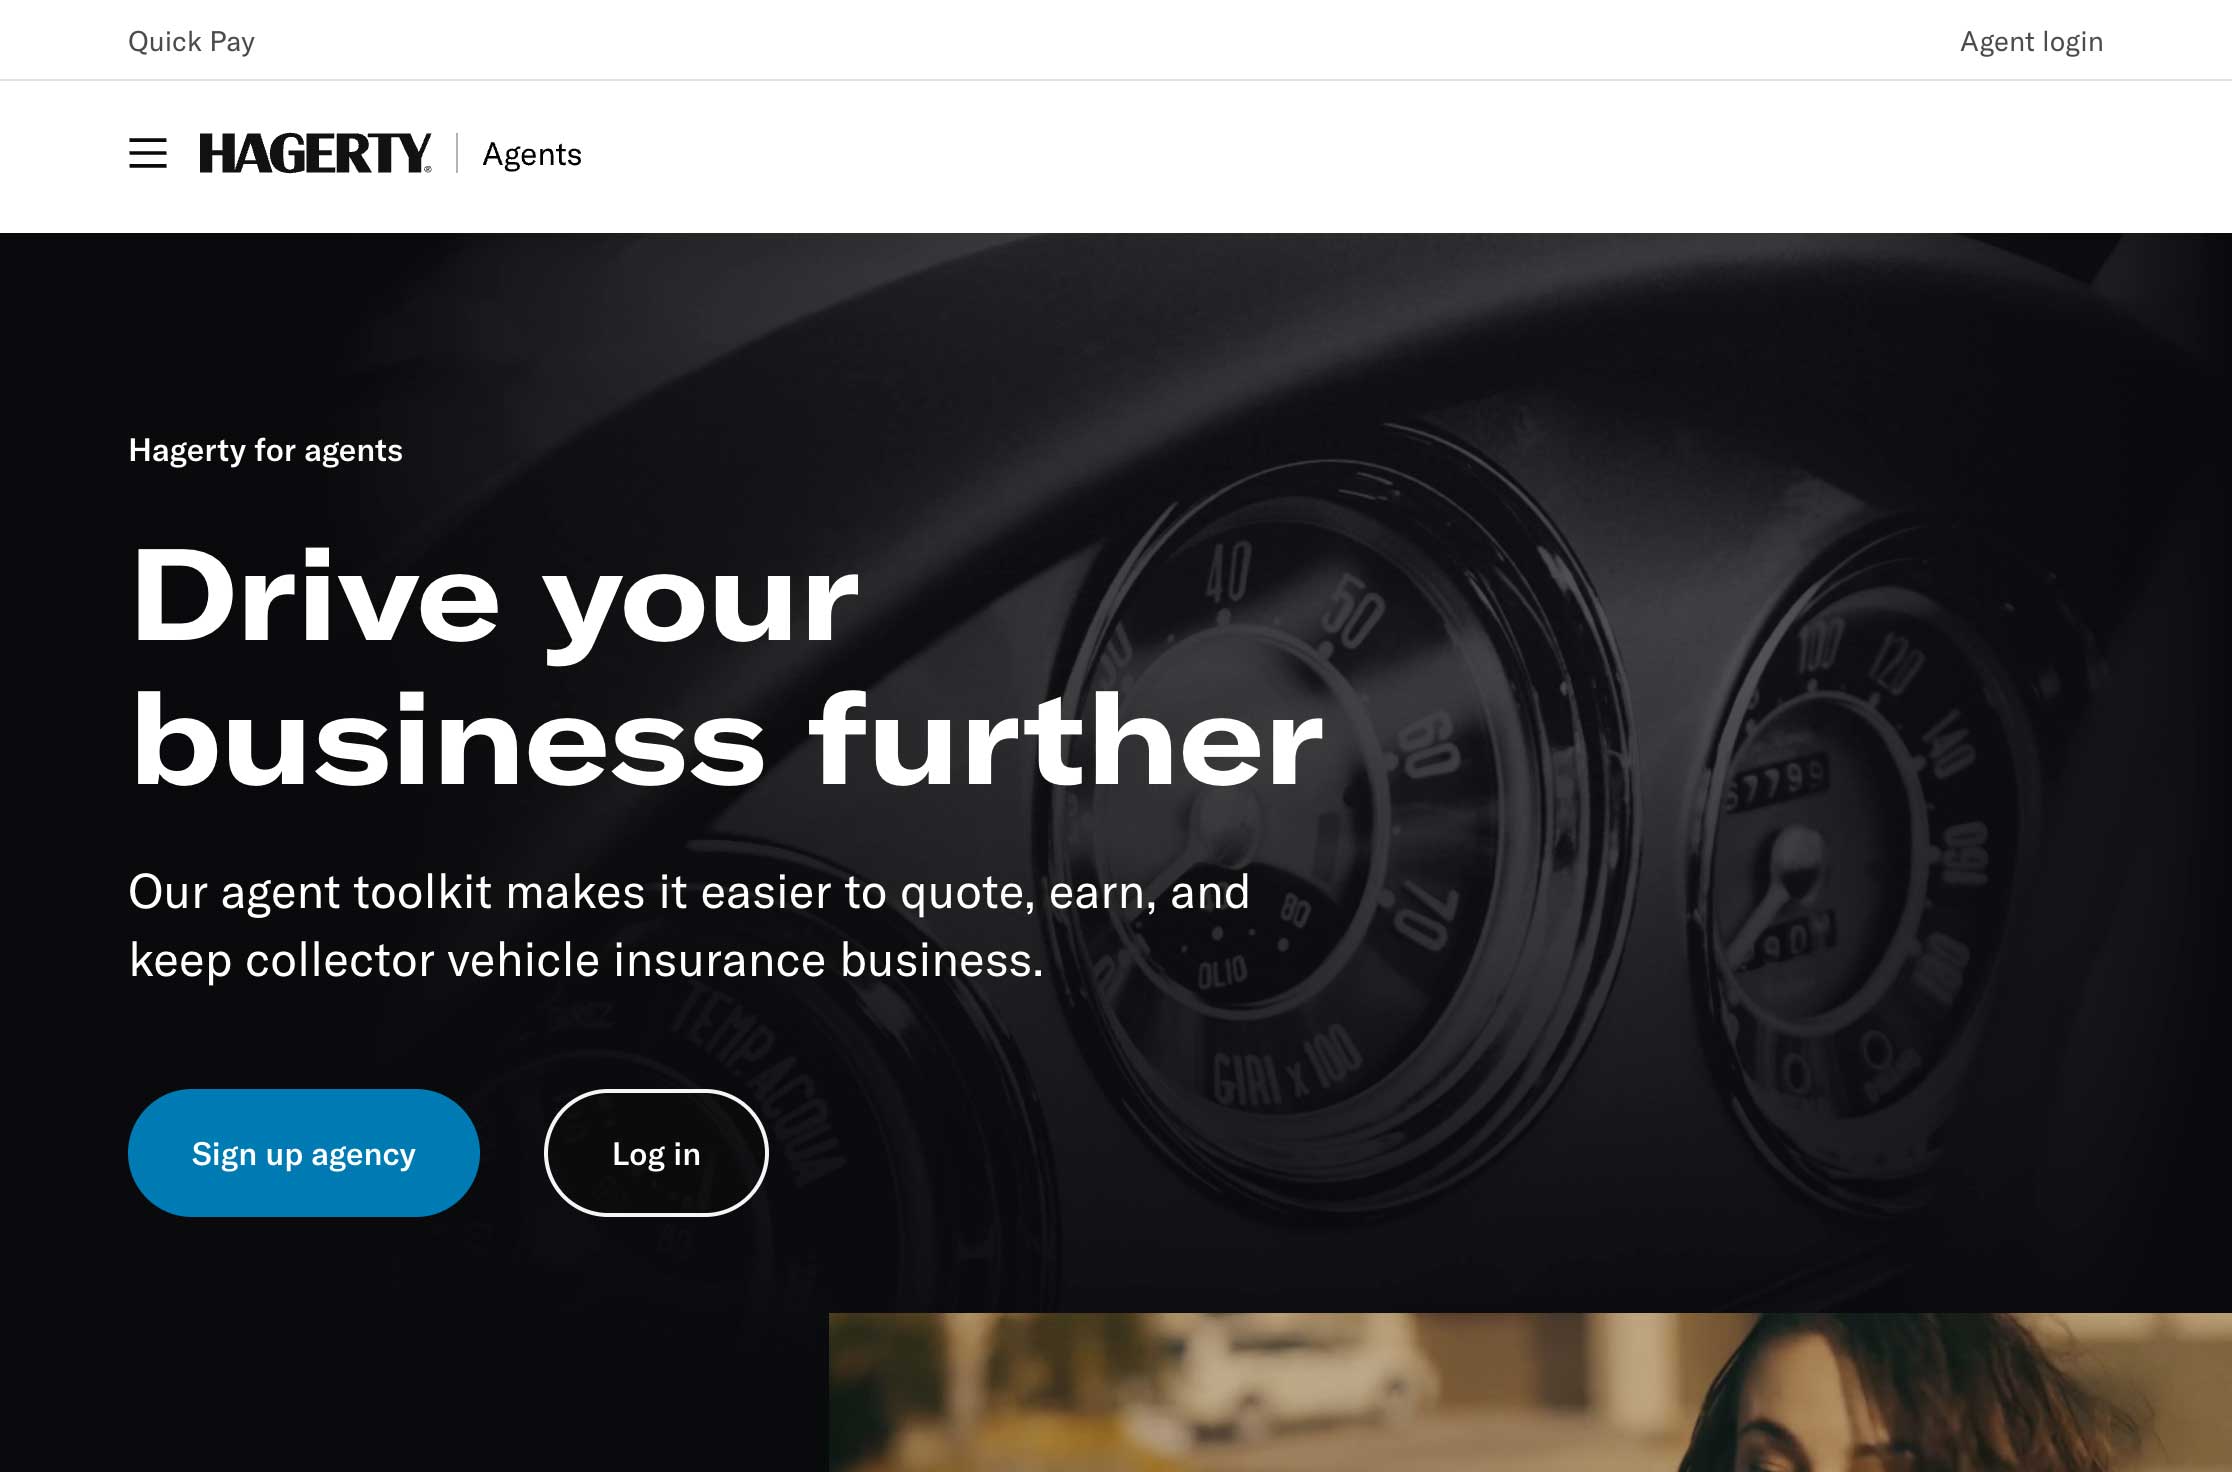
Task: Click the word further in the headline
Action: coord(1067,740)
